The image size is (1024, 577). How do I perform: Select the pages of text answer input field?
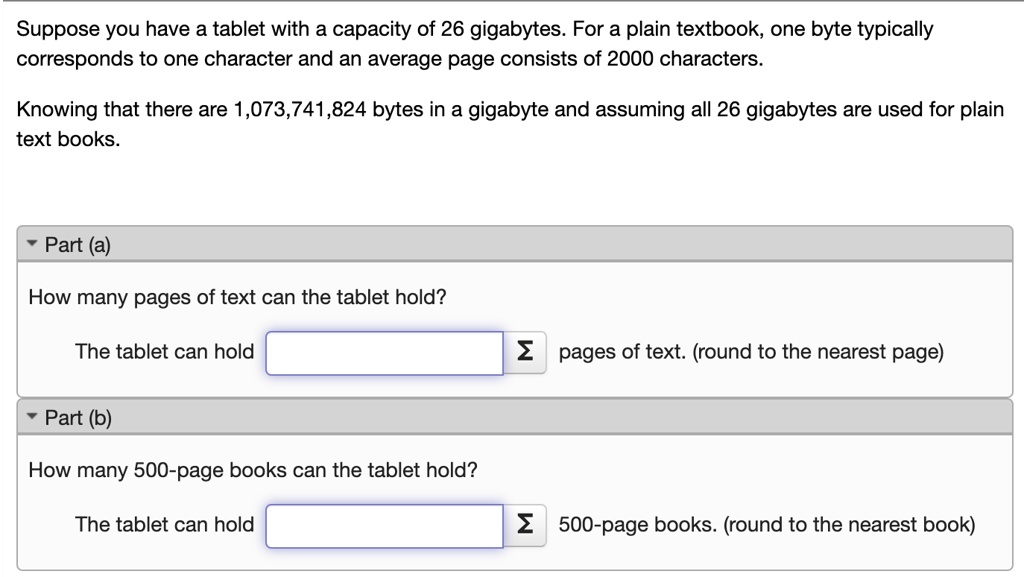[x=383, y=352]
